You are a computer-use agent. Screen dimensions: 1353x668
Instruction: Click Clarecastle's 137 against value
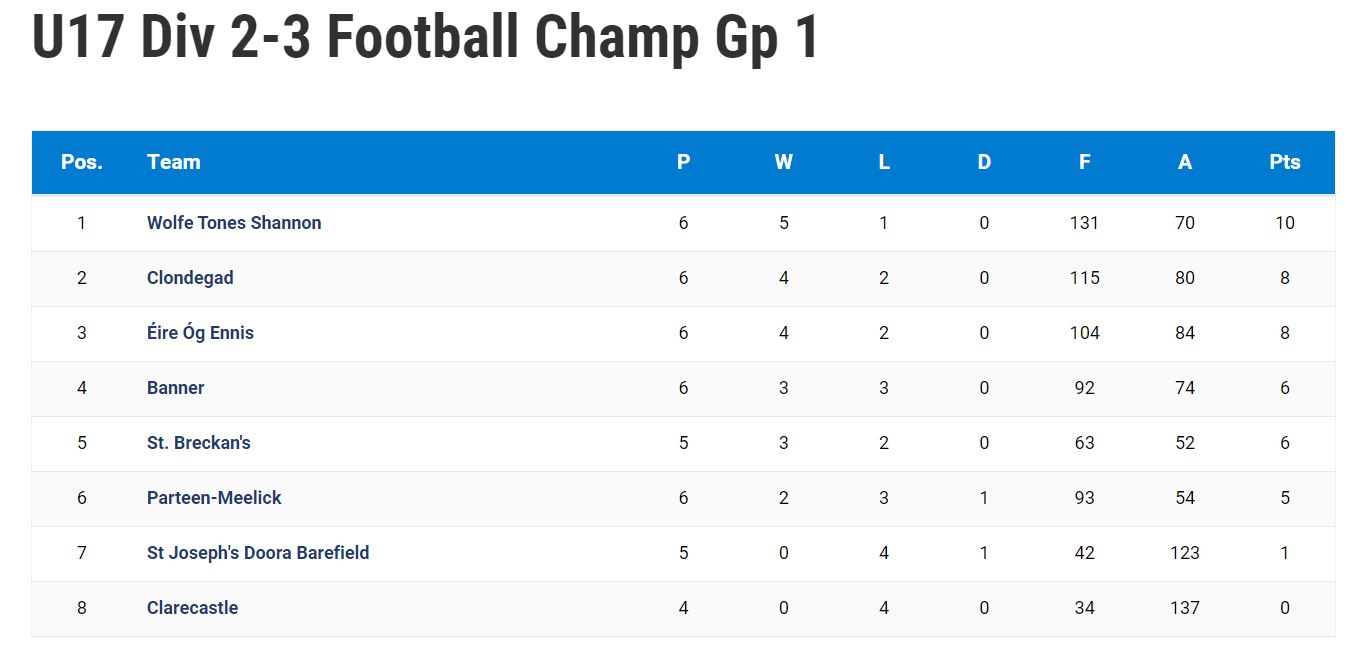point(1185,608)
